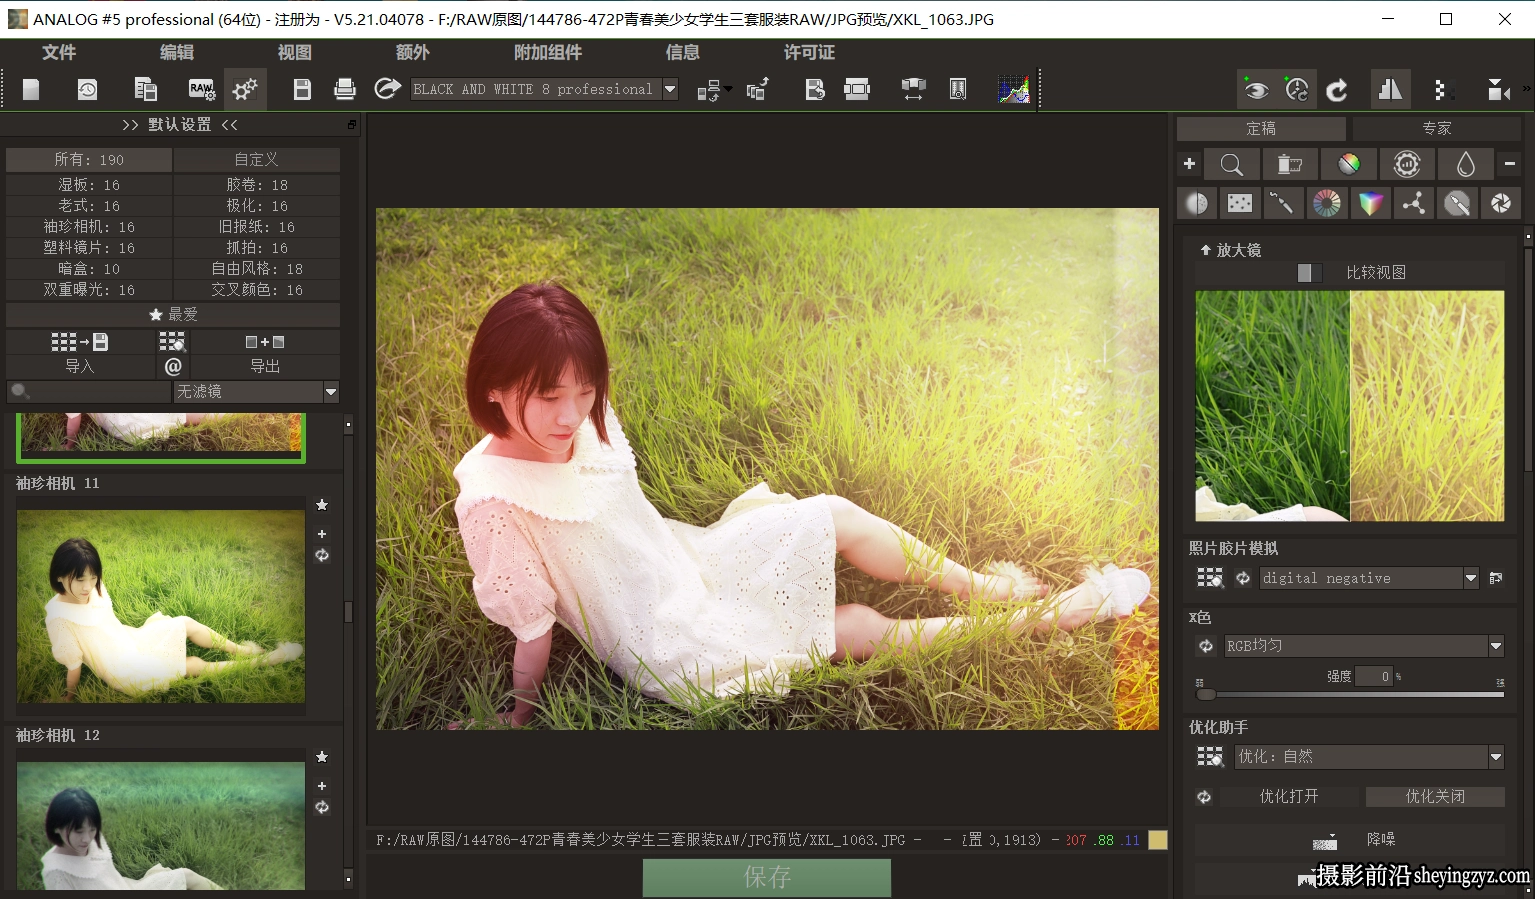Select the color/grayscale ball icon

[1349, 164]
